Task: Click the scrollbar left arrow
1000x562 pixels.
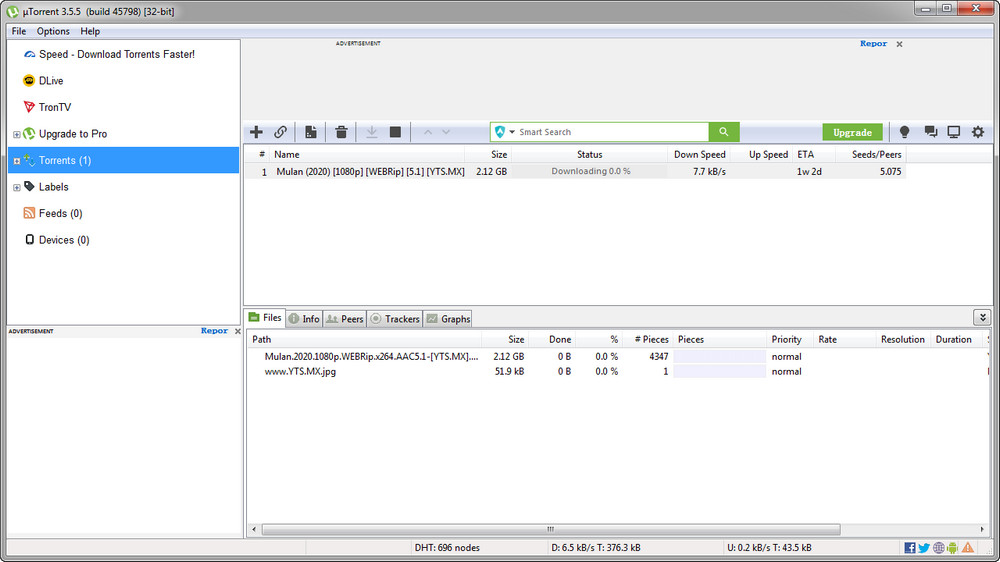Action: pyautogui.click(x=254, y=529)
